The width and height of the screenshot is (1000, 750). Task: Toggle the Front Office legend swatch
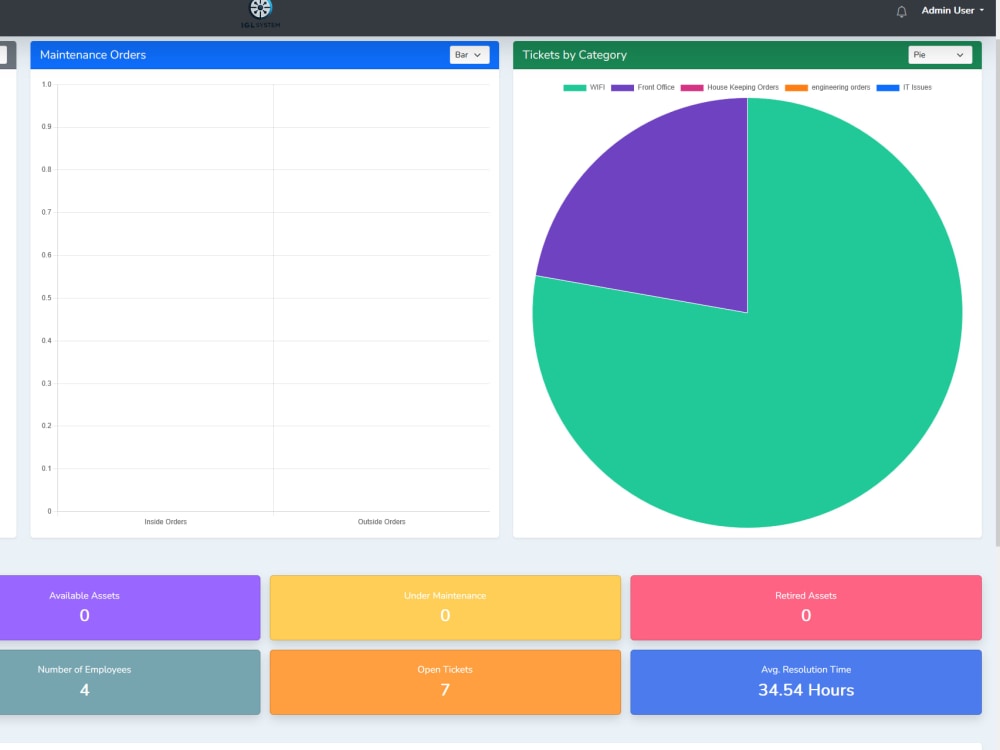click(622, 87)
